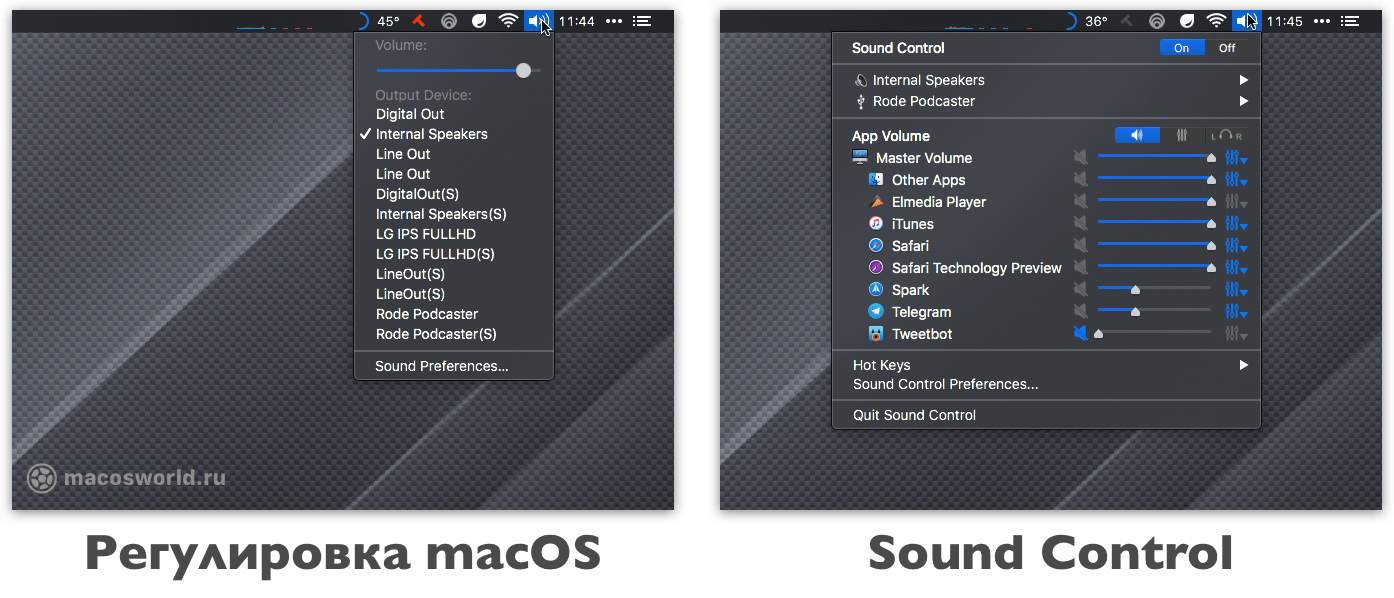
Task: Open Tweetbot equalizer dropdown
Action: coord(1237,334)
